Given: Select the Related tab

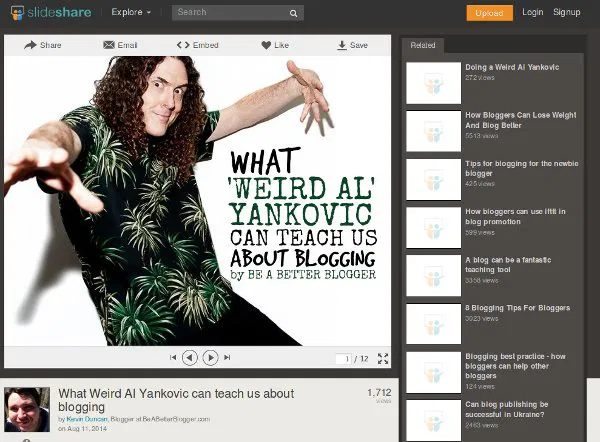Looking at the screenshot, I should [x=423, y=45].
